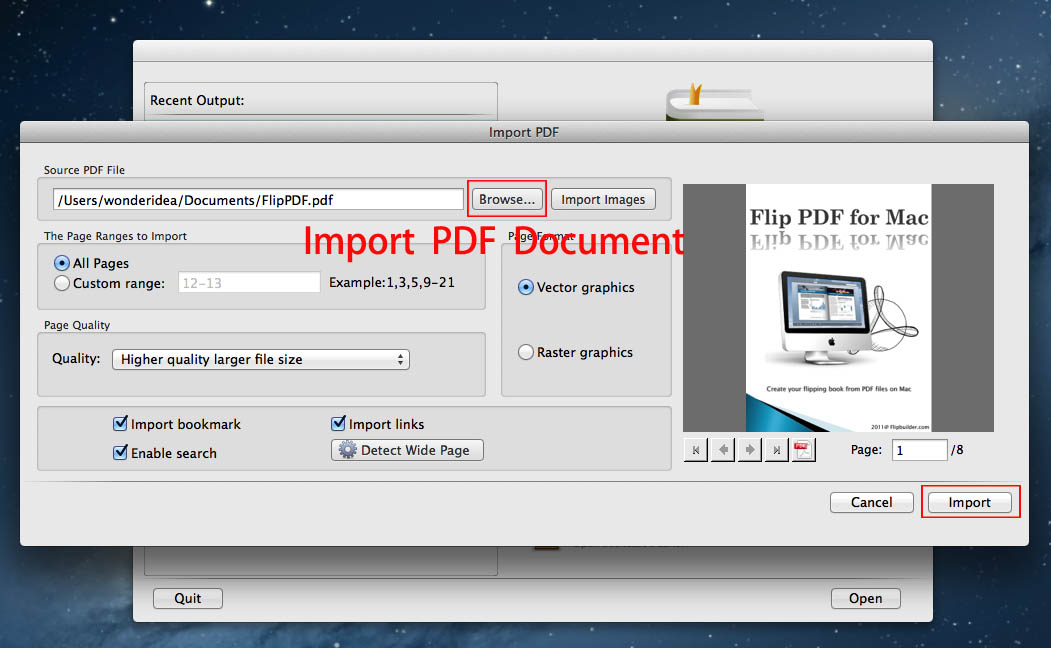Viewport: 1051px width, 648px height.
Task: Go to previous page in preview
Action: 723,450
